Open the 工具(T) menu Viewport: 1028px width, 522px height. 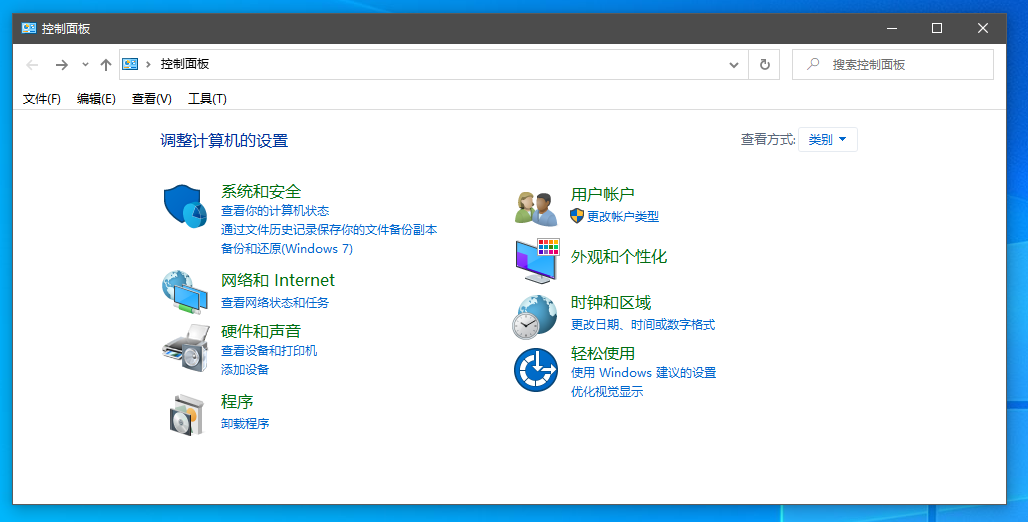(207, 99)
